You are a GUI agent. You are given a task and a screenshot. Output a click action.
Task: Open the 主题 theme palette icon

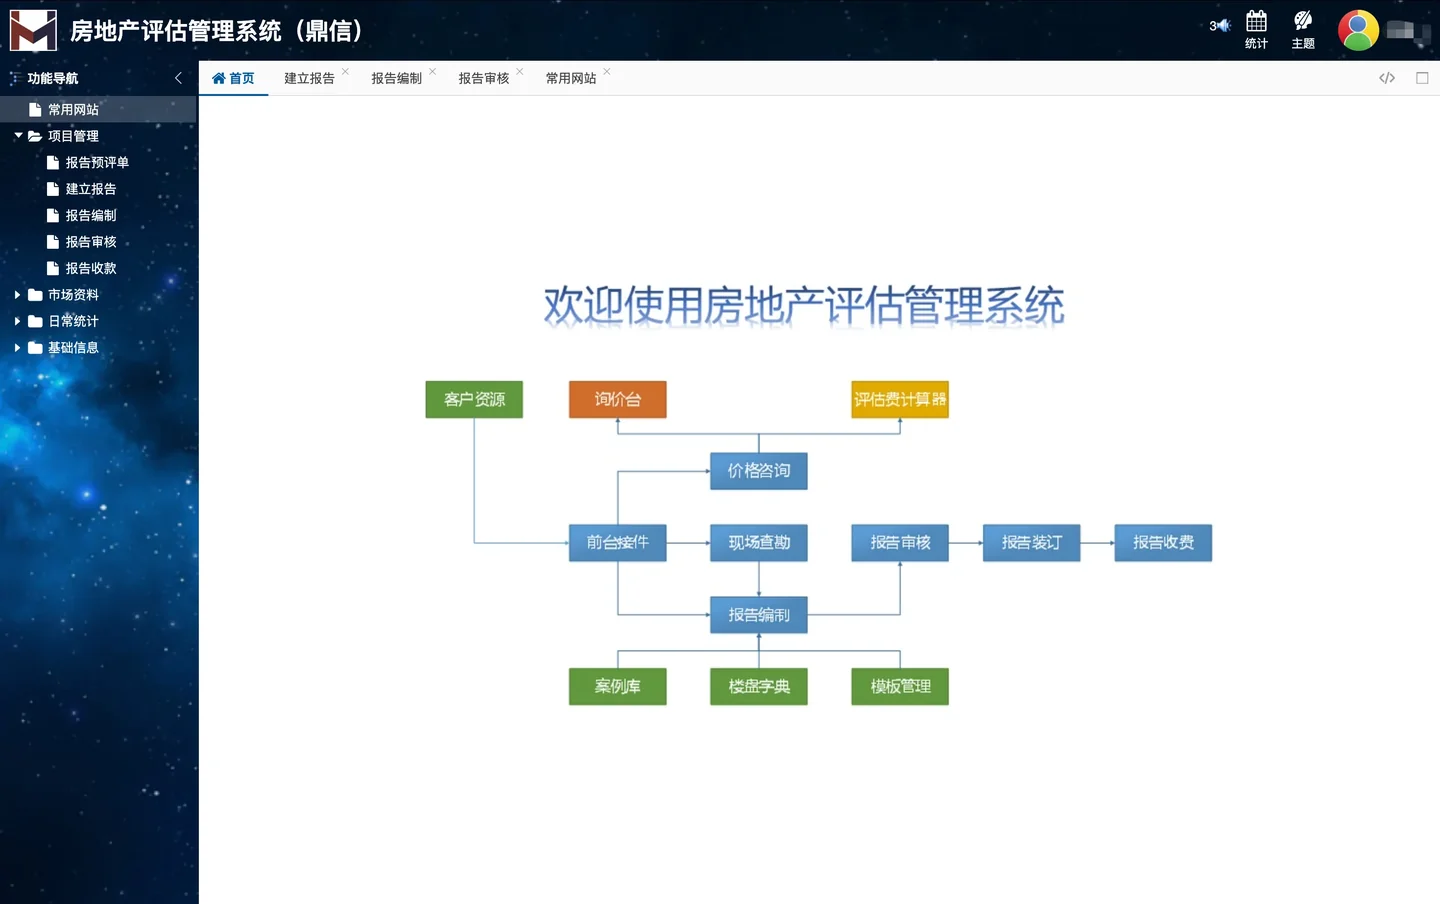coord(1302,30)
